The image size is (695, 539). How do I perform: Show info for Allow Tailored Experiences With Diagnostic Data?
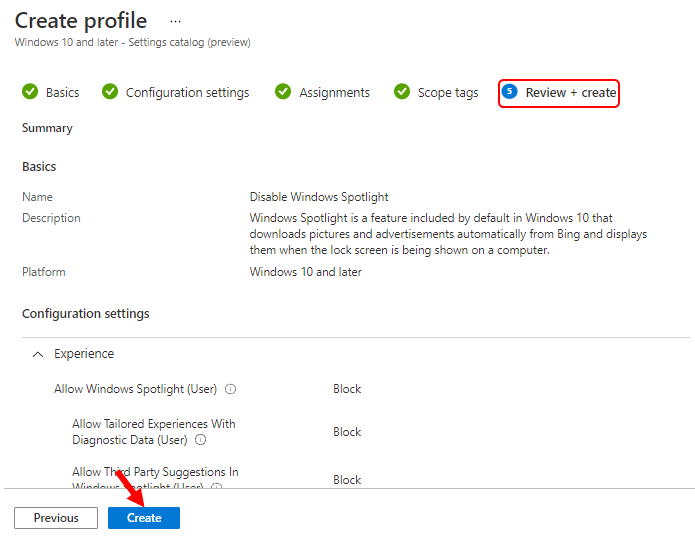tap(201, 440)
